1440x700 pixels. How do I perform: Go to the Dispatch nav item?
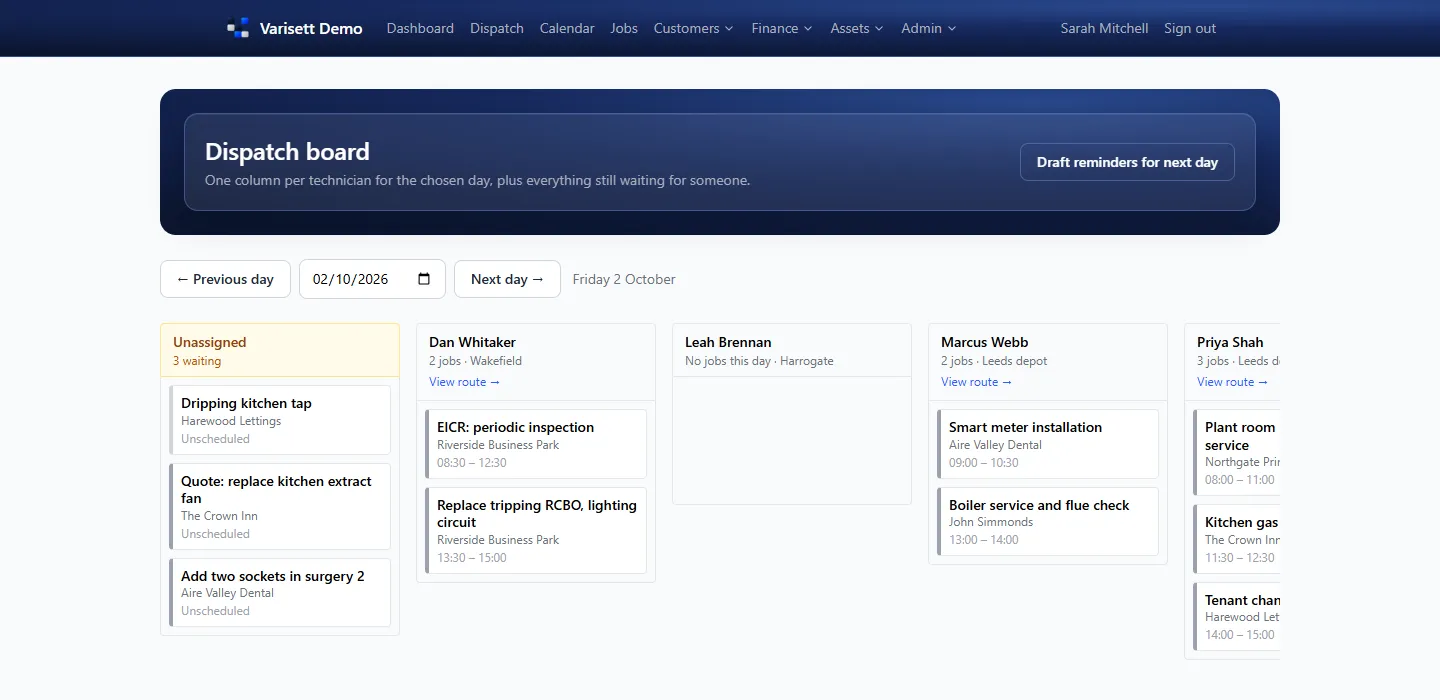tap(497, 28)
